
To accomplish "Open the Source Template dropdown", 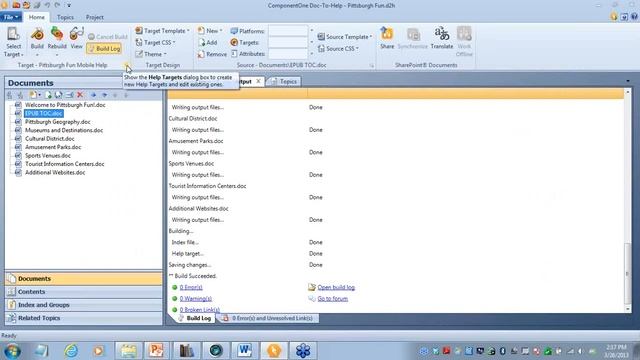I will tap(345, 37).
